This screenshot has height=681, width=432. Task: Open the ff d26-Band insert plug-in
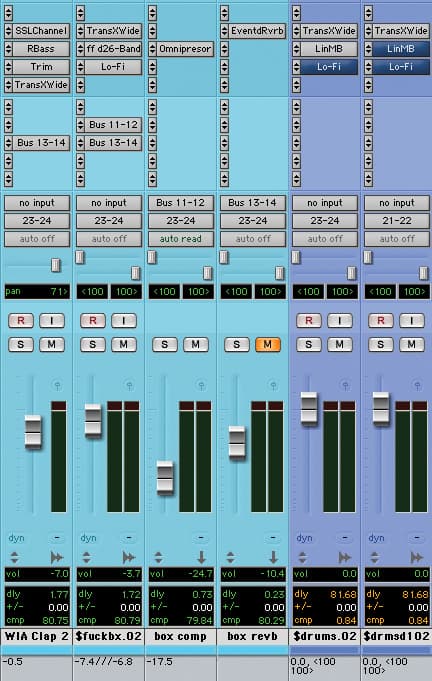coord(113,49)
